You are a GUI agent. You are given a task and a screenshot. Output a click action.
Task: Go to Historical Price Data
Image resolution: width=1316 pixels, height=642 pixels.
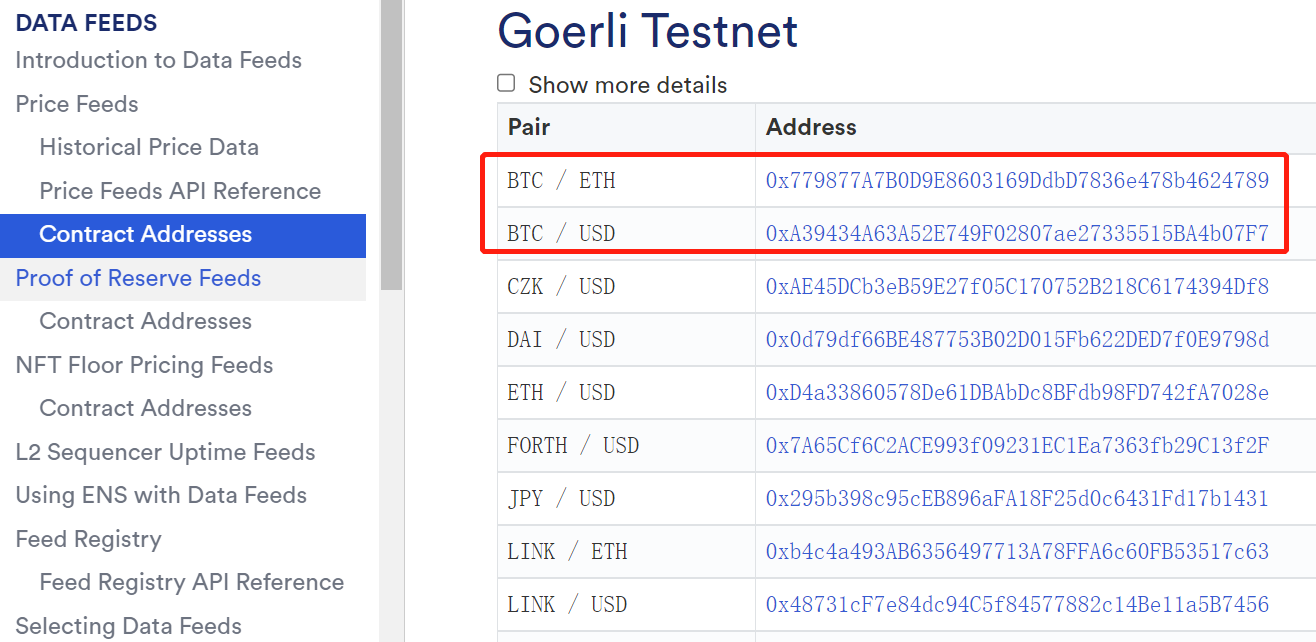149,147
